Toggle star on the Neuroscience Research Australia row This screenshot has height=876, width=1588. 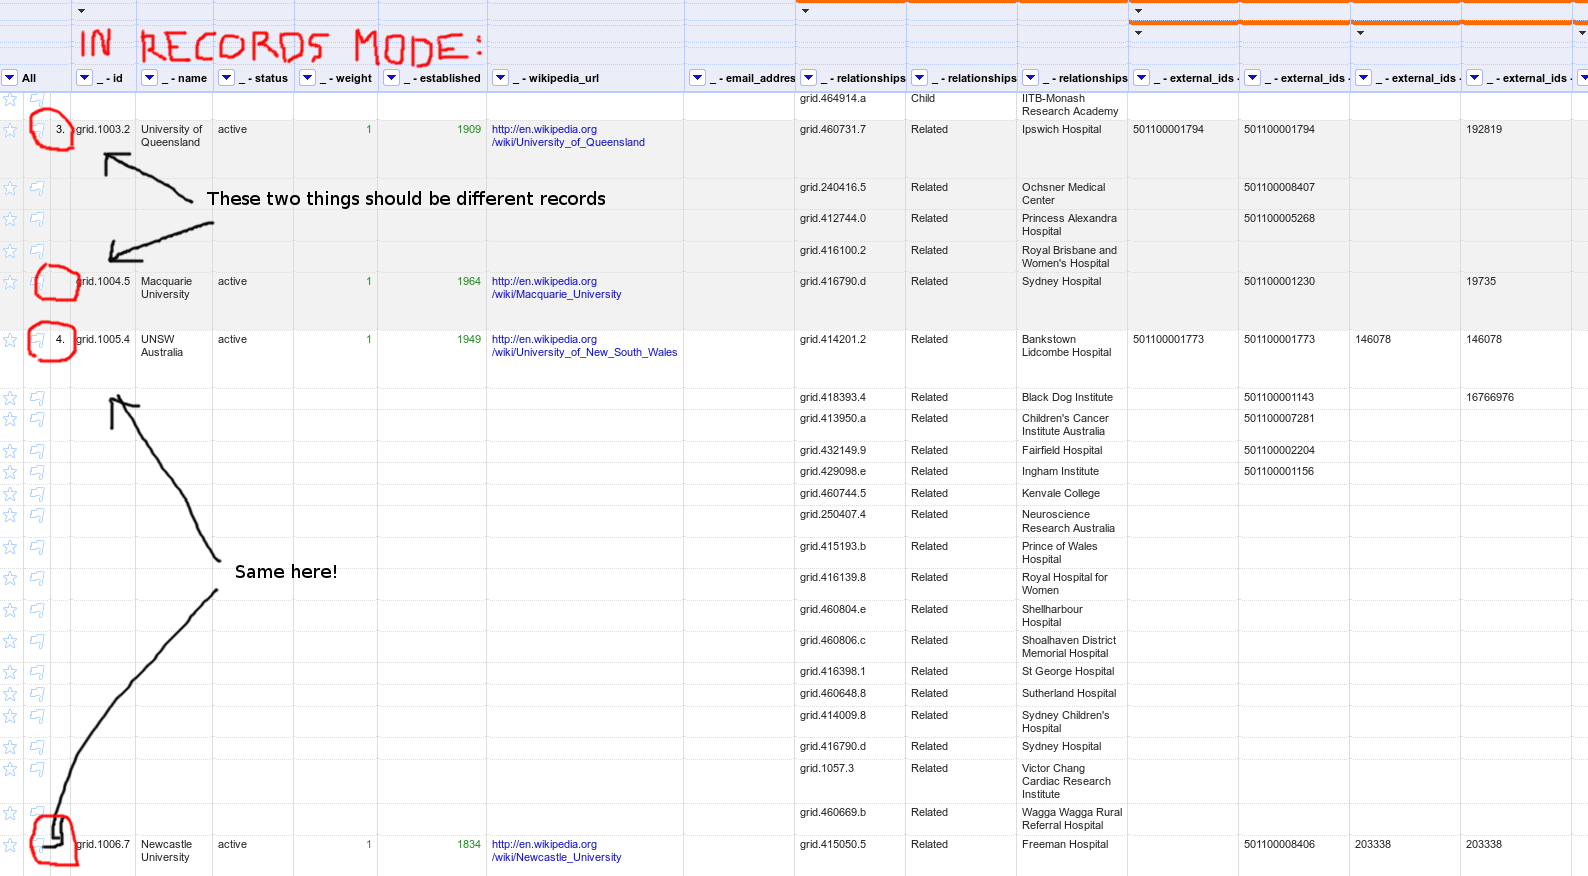pyautogui.click(x=10, y=515)
